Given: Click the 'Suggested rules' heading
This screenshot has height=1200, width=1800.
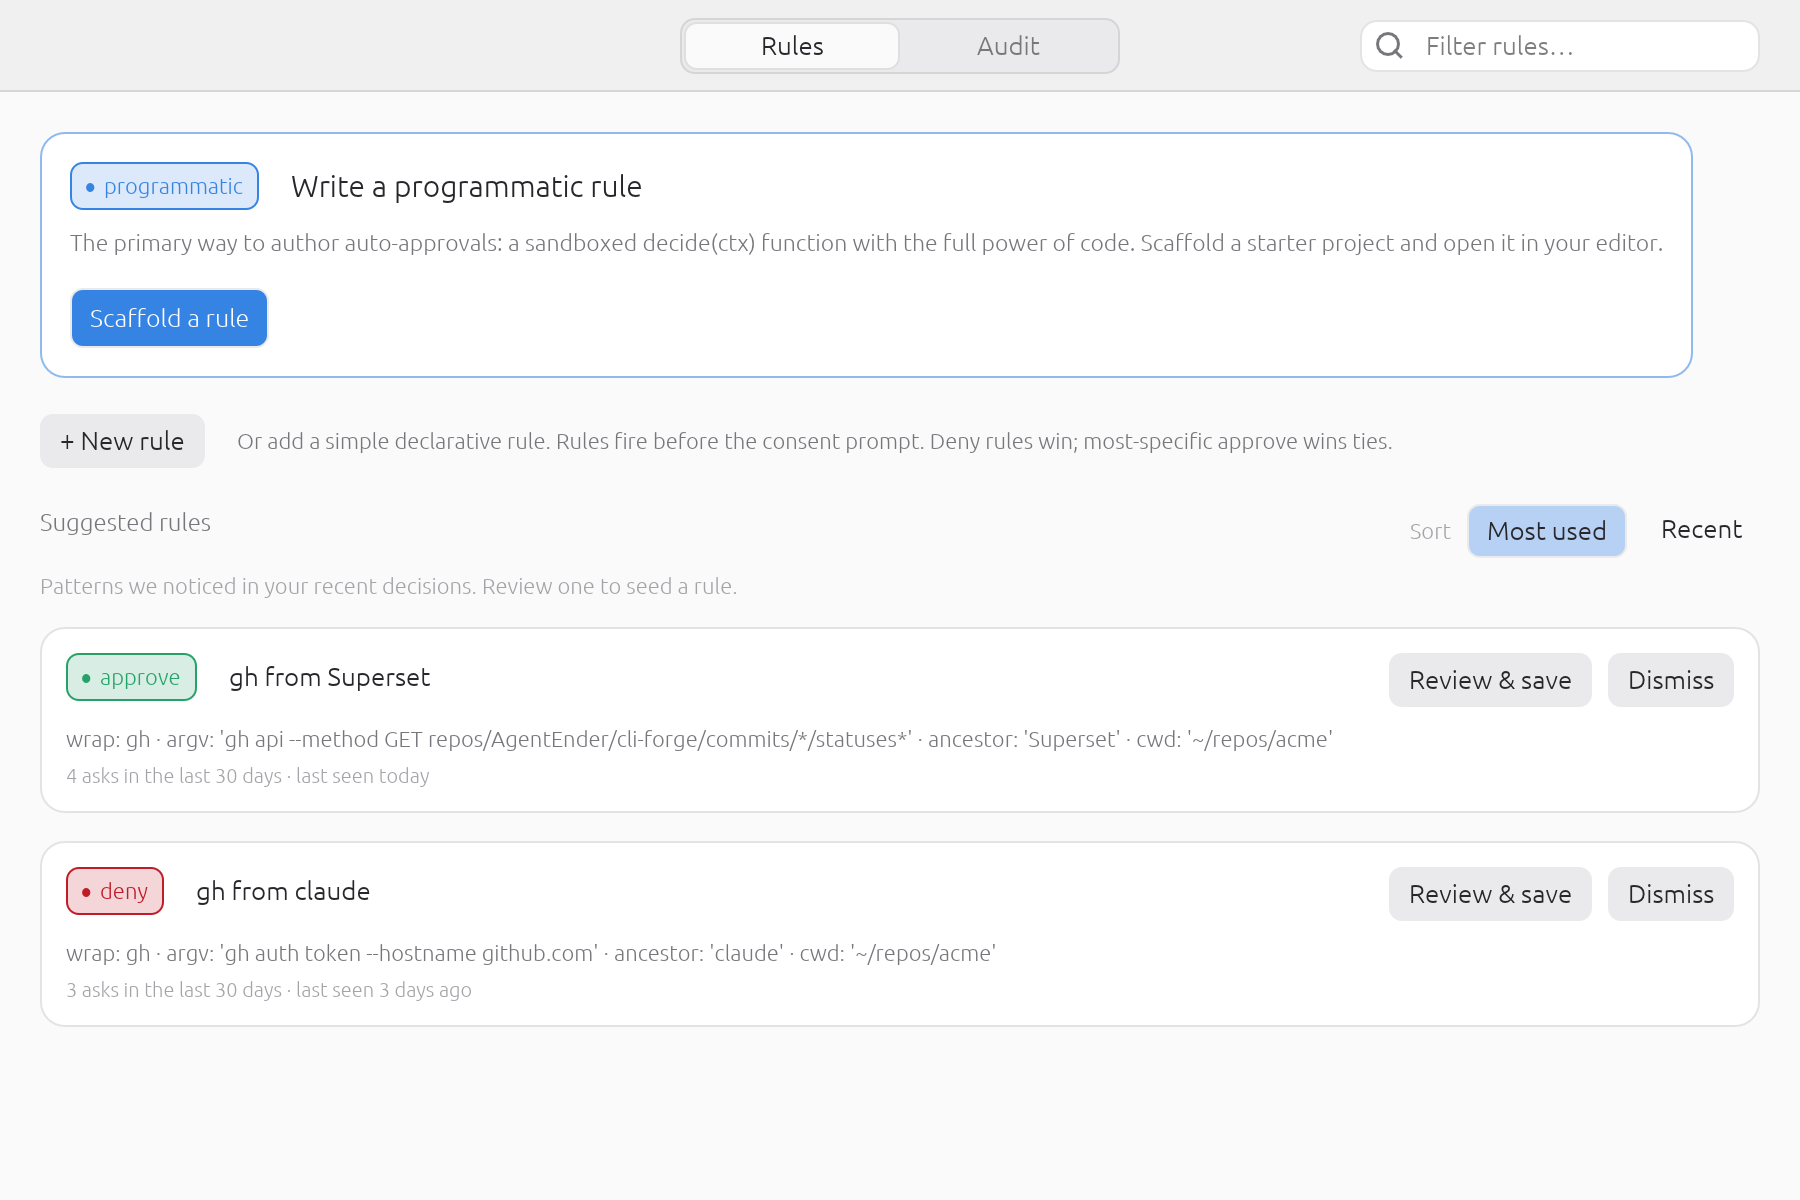Looking at the screenshot, I should click(x=125, y=522).
